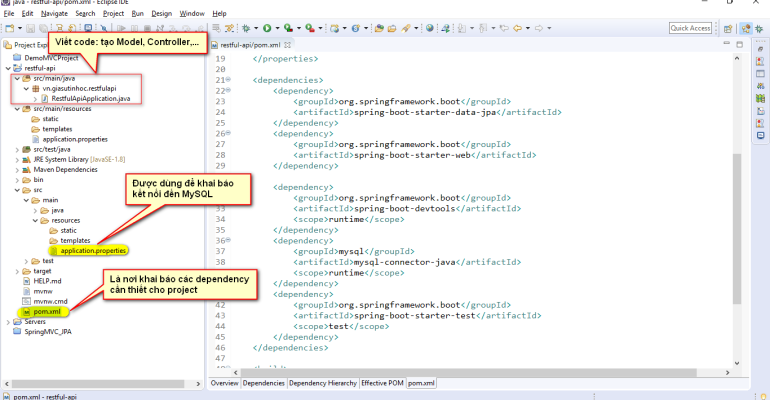Click the New Java Class toolbar icon

[x=356, y=28]
